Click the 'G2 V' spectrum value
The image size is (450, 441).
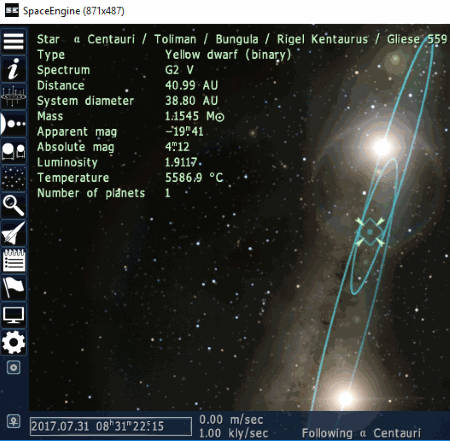click(179, 70)
